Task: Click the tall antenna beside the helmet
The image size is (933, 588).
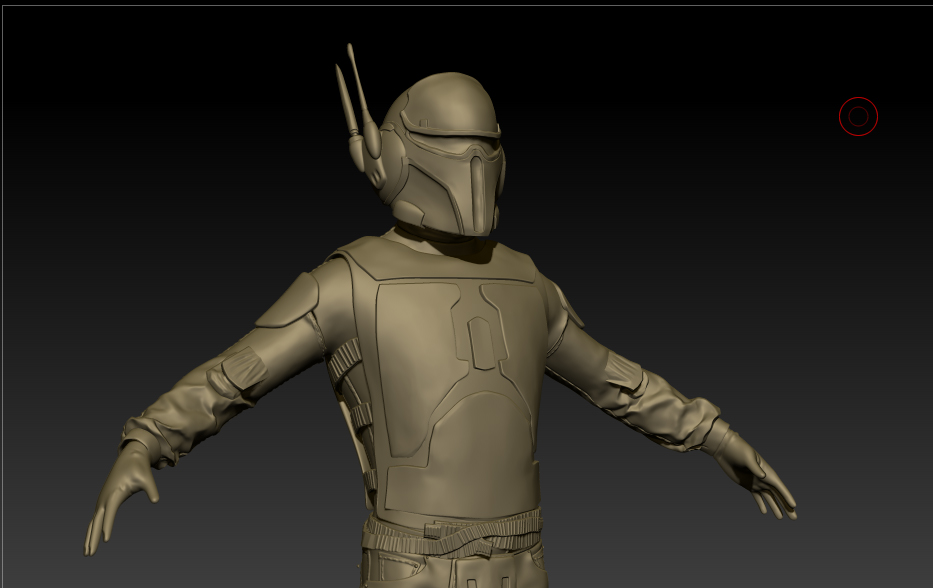Action: click(362, 101)
